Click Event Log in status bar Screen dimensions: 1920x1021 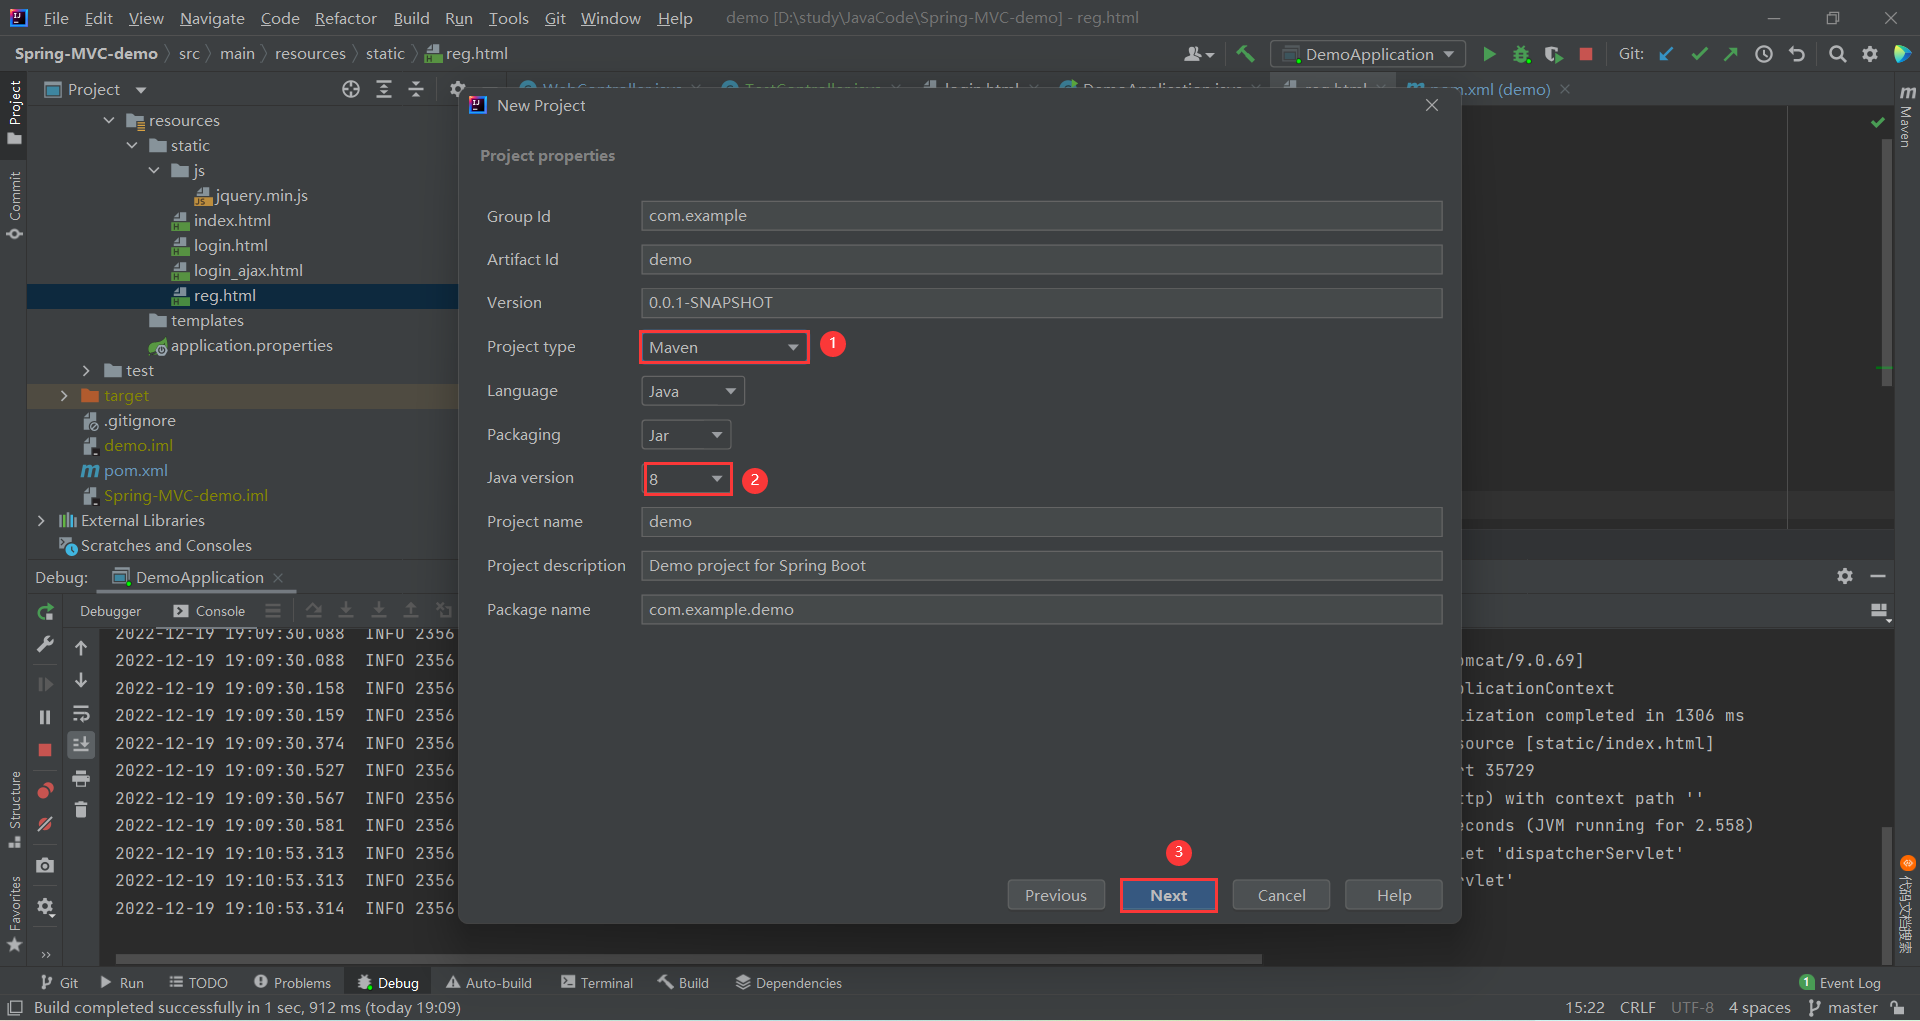click(1839, 983)
